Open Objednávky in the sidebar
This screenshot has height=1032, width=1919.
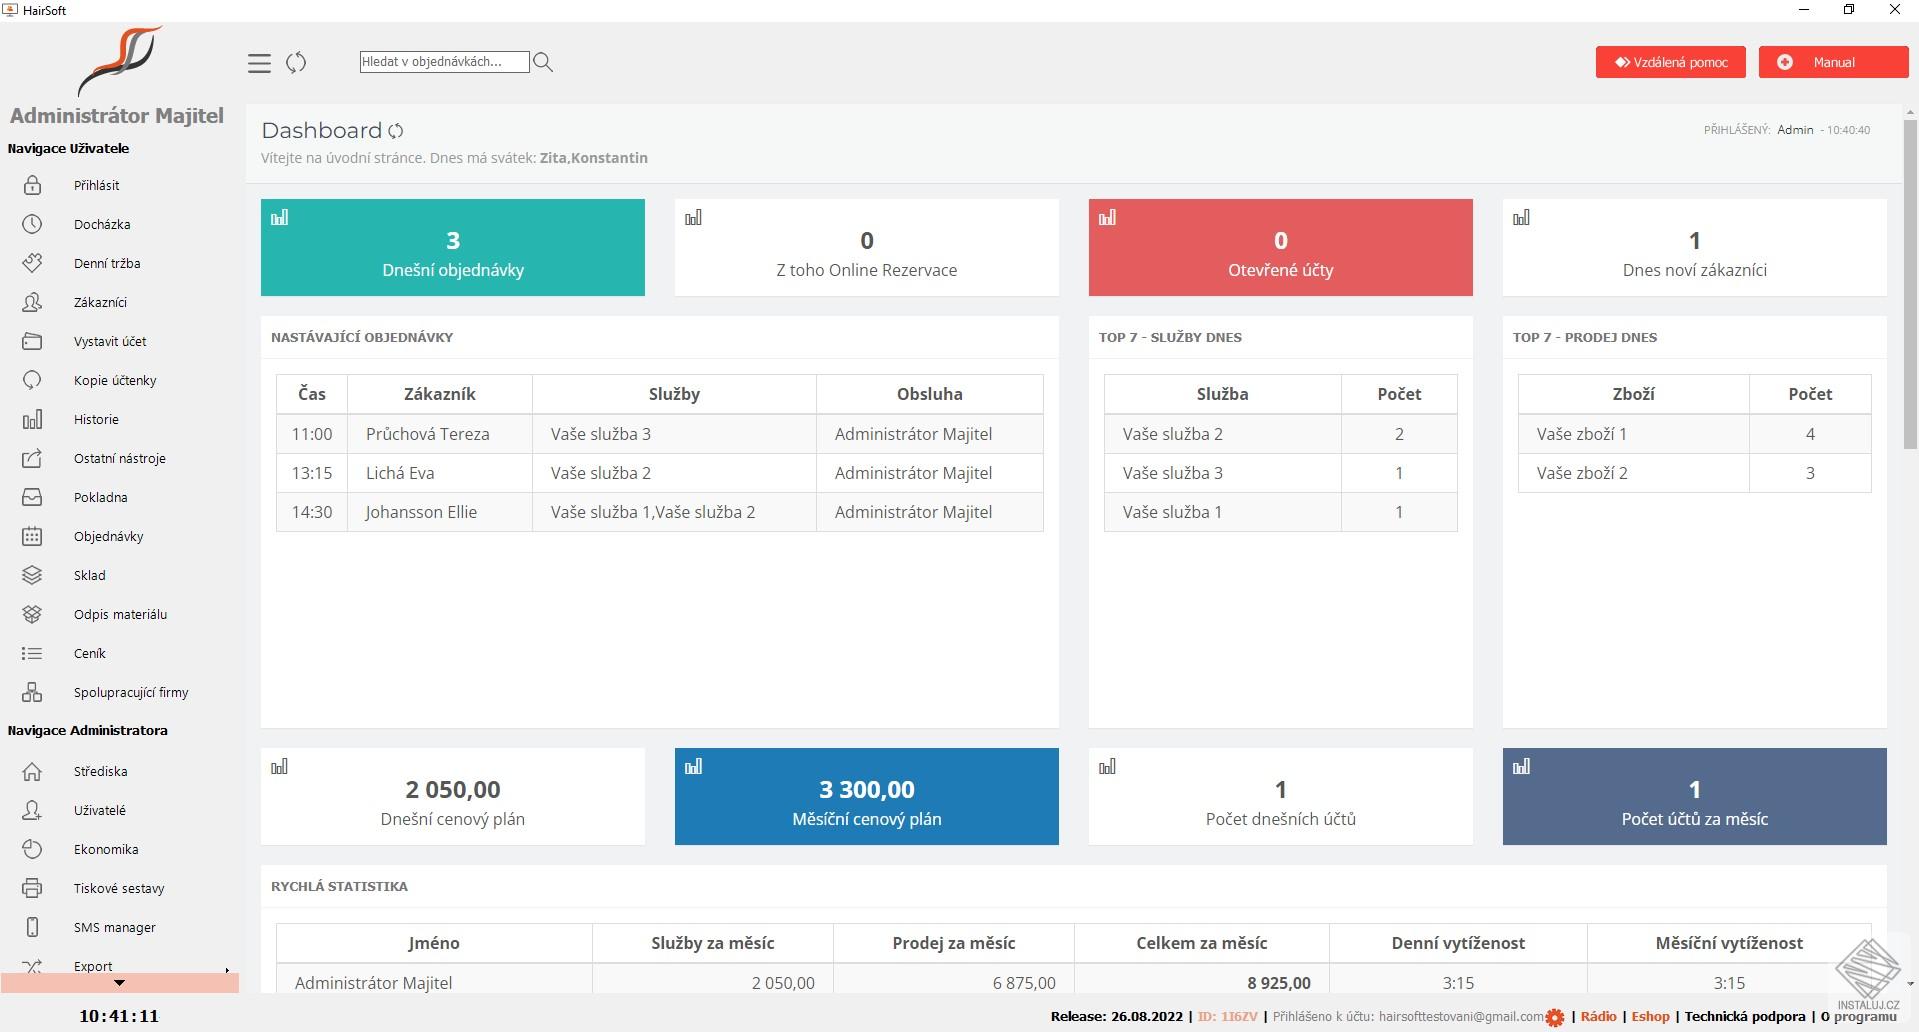tap(109, 536)
